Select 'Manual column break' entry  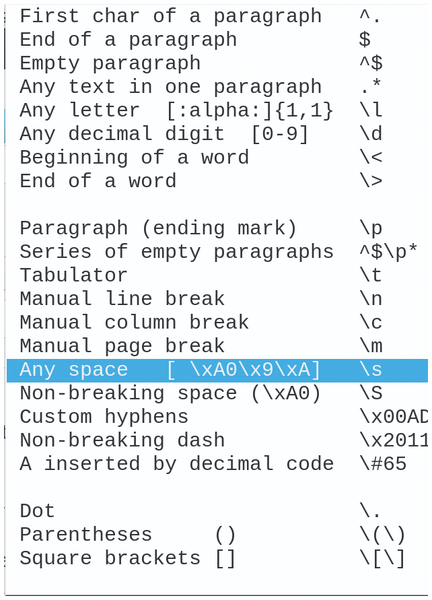click(217, 323)
